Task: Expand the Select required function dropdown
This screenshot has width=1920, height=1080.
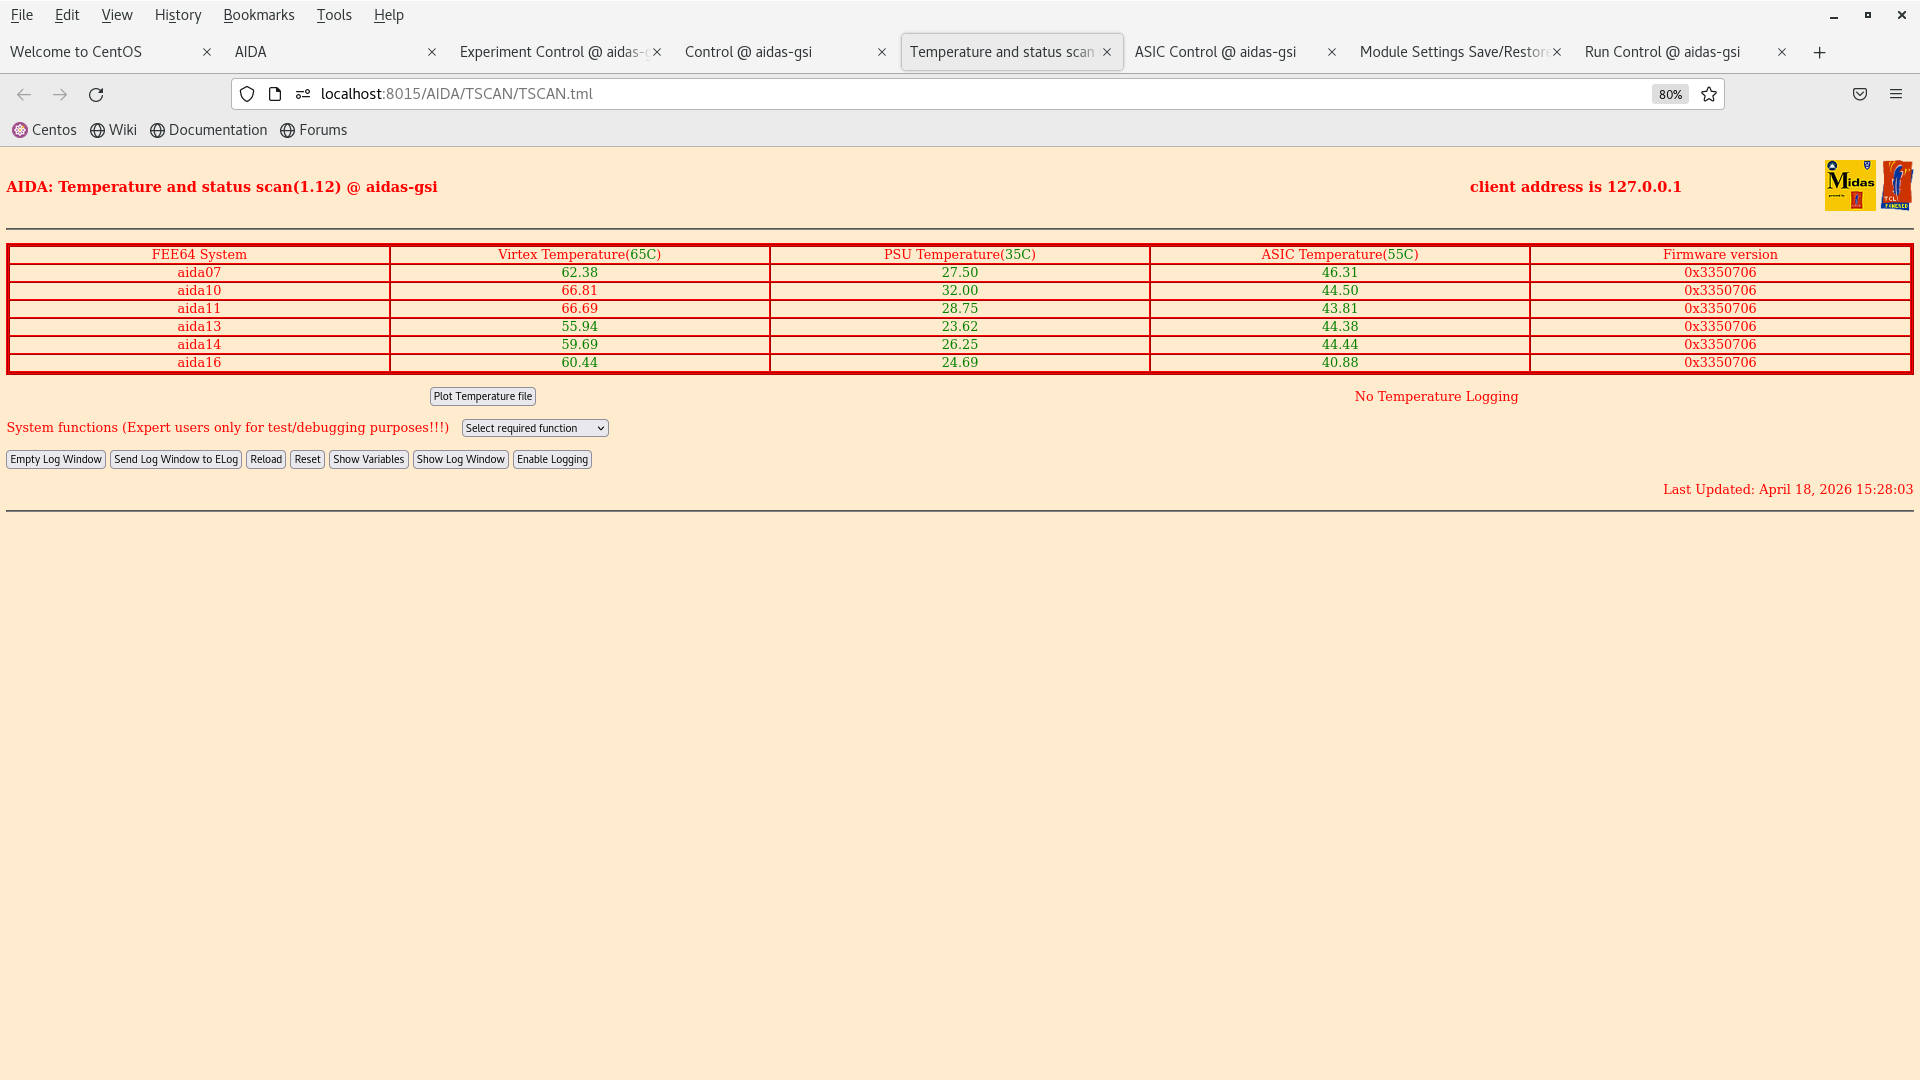Action: tap(534, 427)
